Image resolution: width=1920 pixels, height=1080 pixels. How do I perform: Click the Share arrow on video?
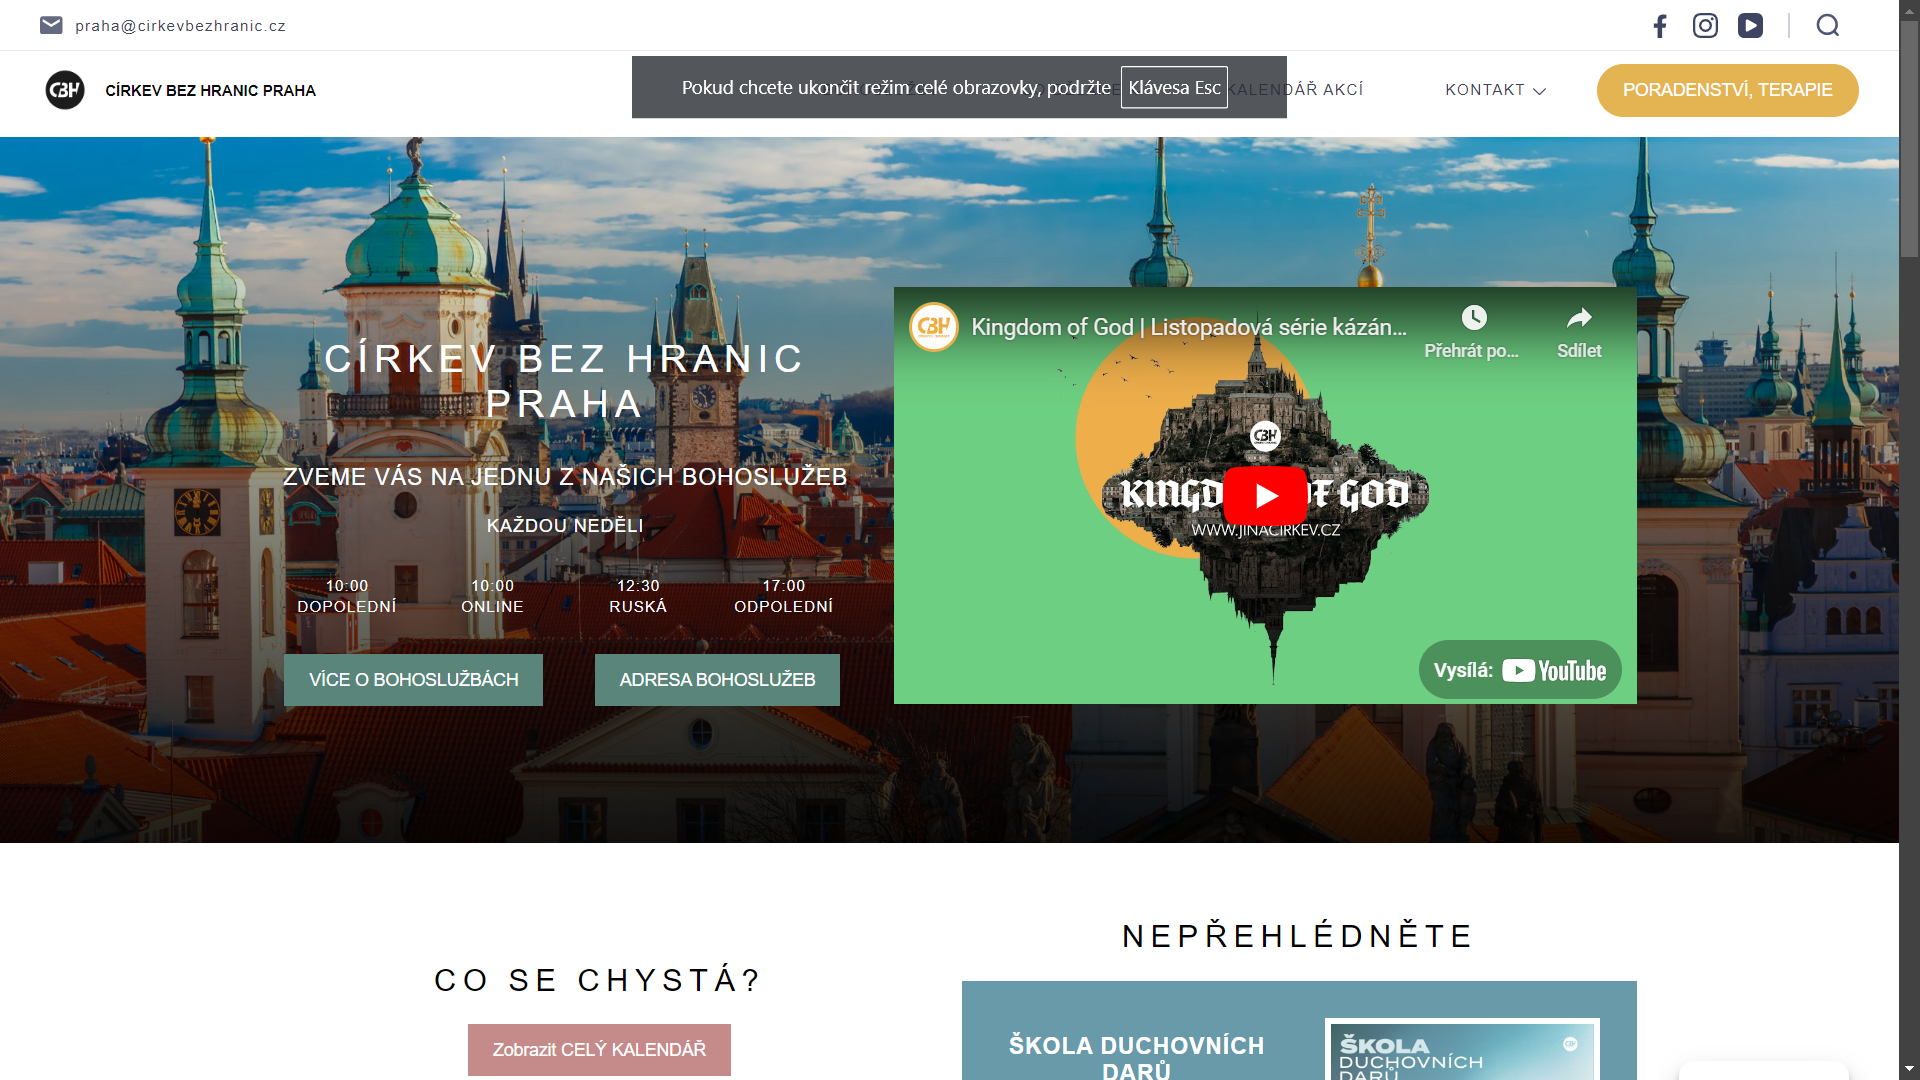coord(1579,319)
